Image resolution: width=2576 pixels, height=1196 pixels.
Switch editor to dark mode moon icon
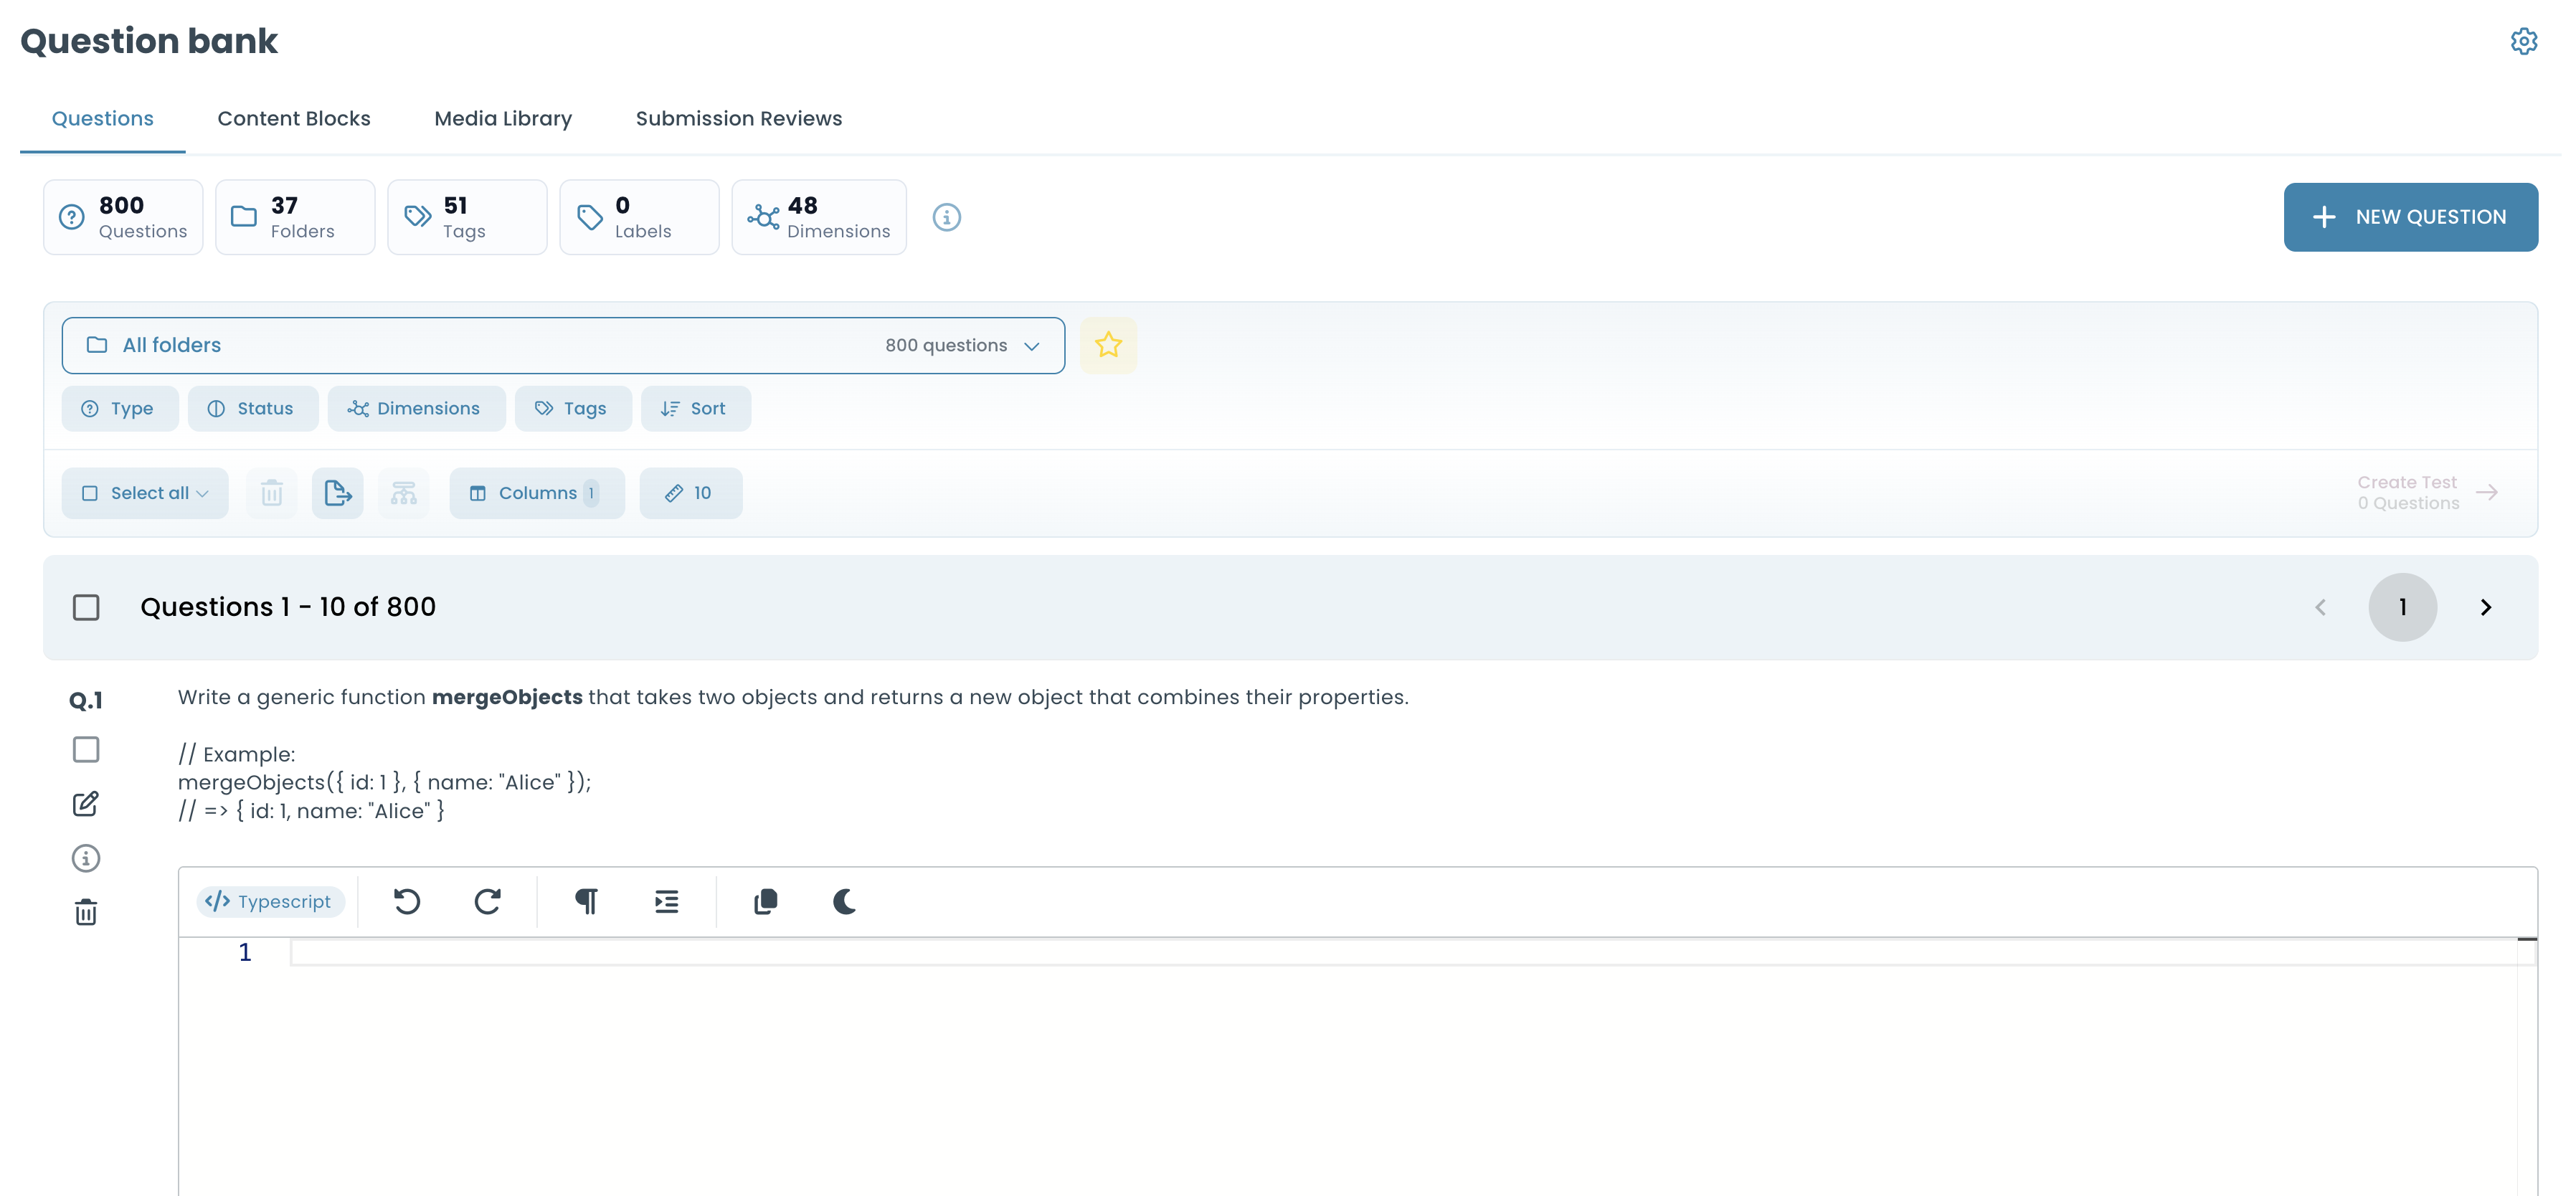click(x=845, y=902)
